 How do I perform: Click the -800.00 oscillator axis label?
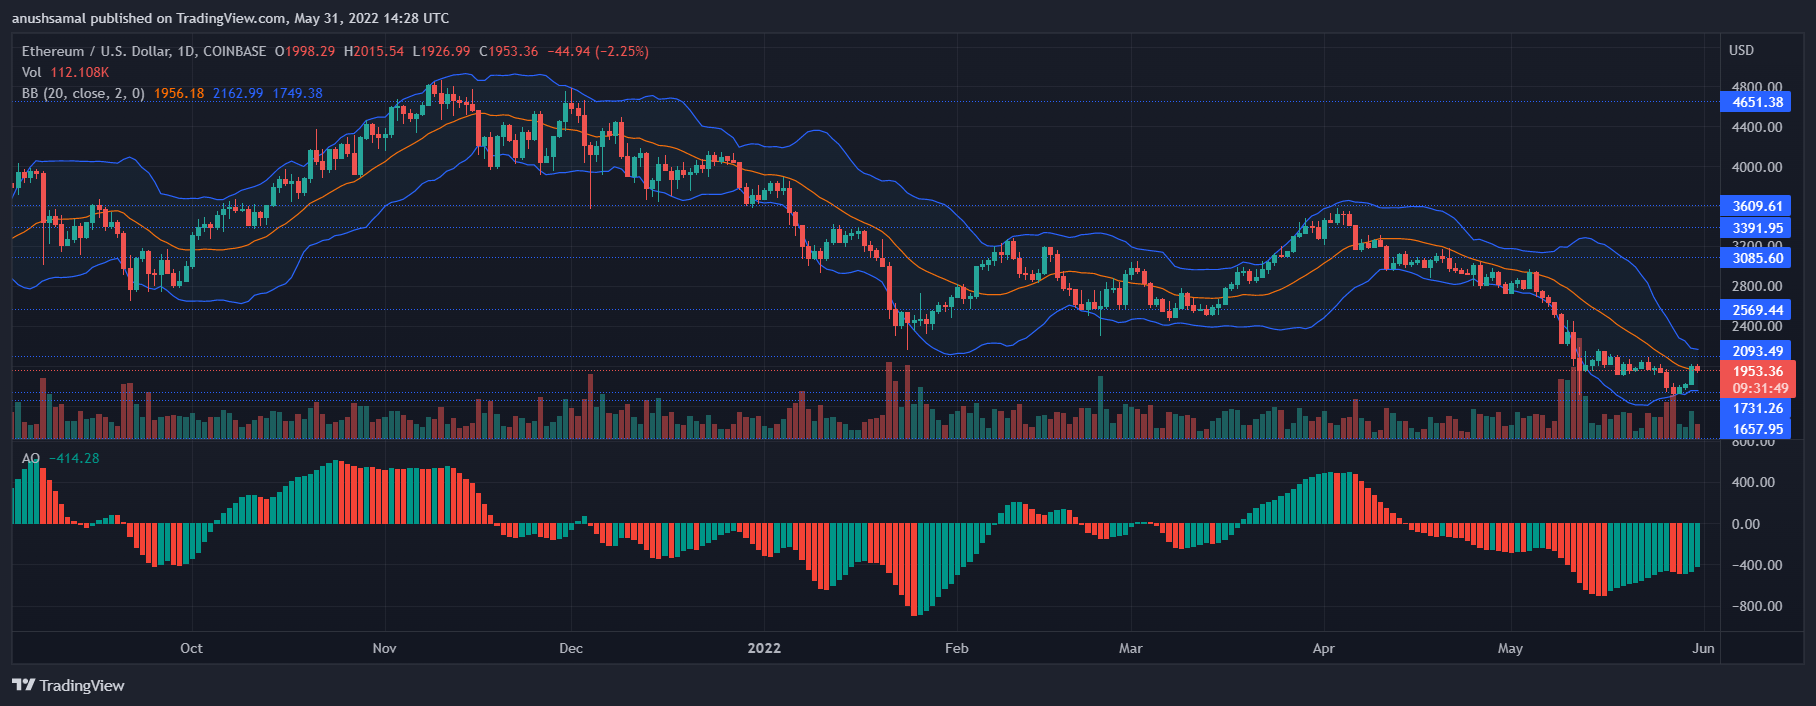tap(1757, 606)
